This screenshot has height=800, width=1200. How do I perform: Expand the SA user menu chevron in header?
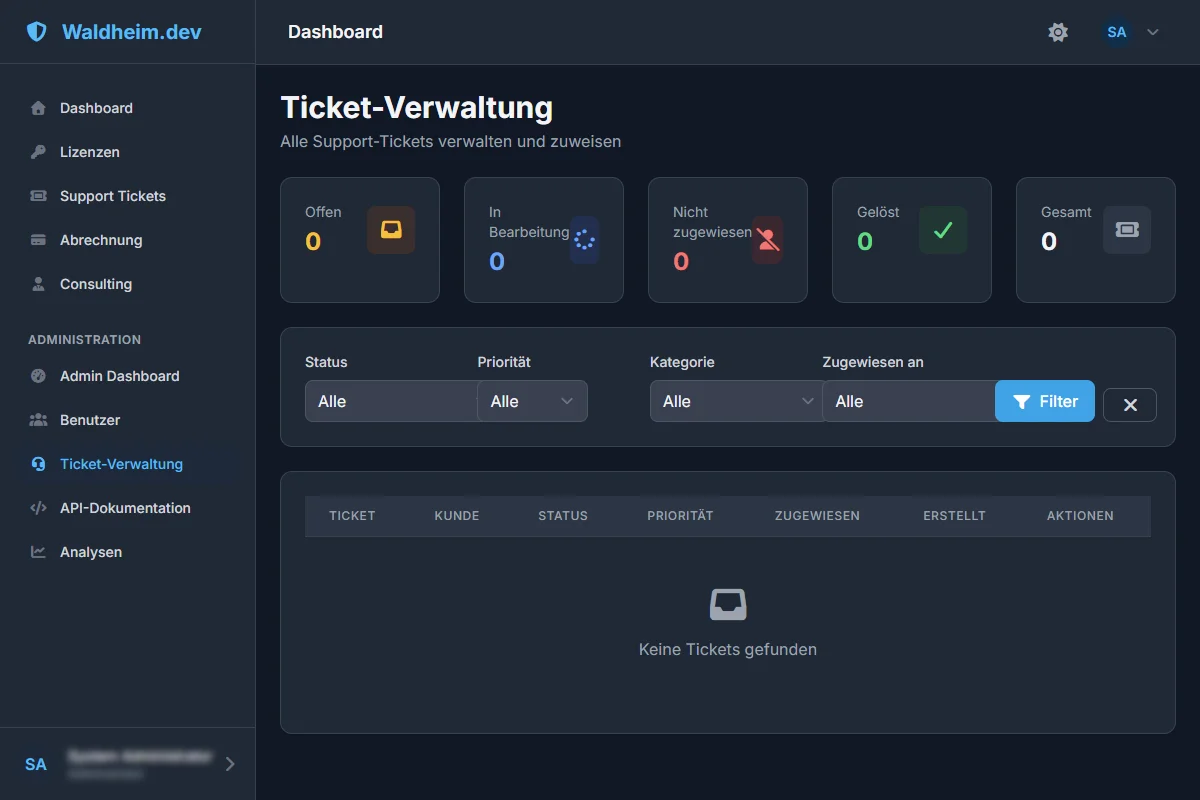point(1153,32)
